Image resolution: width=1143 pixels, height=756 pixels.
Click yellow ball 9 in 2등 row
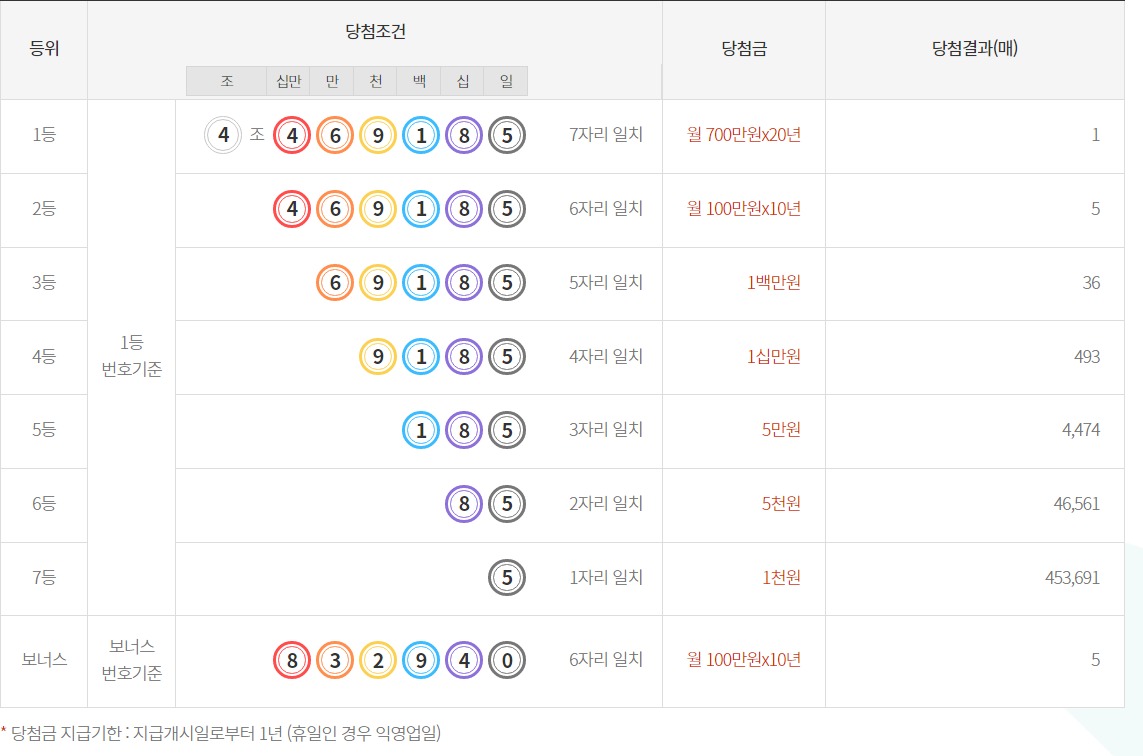(x=378, y=209)
